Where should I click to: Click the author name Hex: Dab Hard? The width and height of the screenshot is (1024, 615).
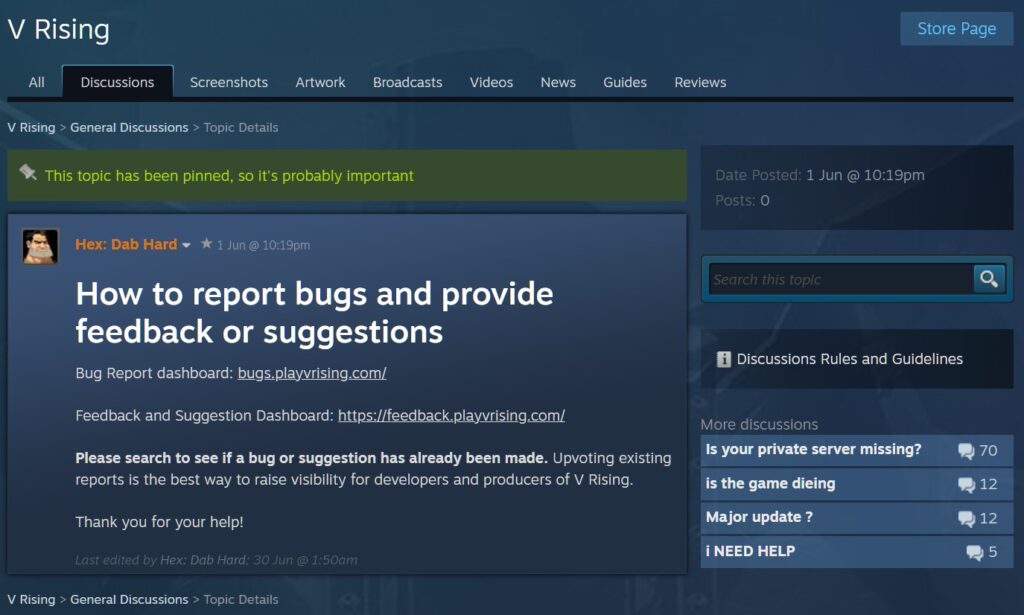pos(126,244)
